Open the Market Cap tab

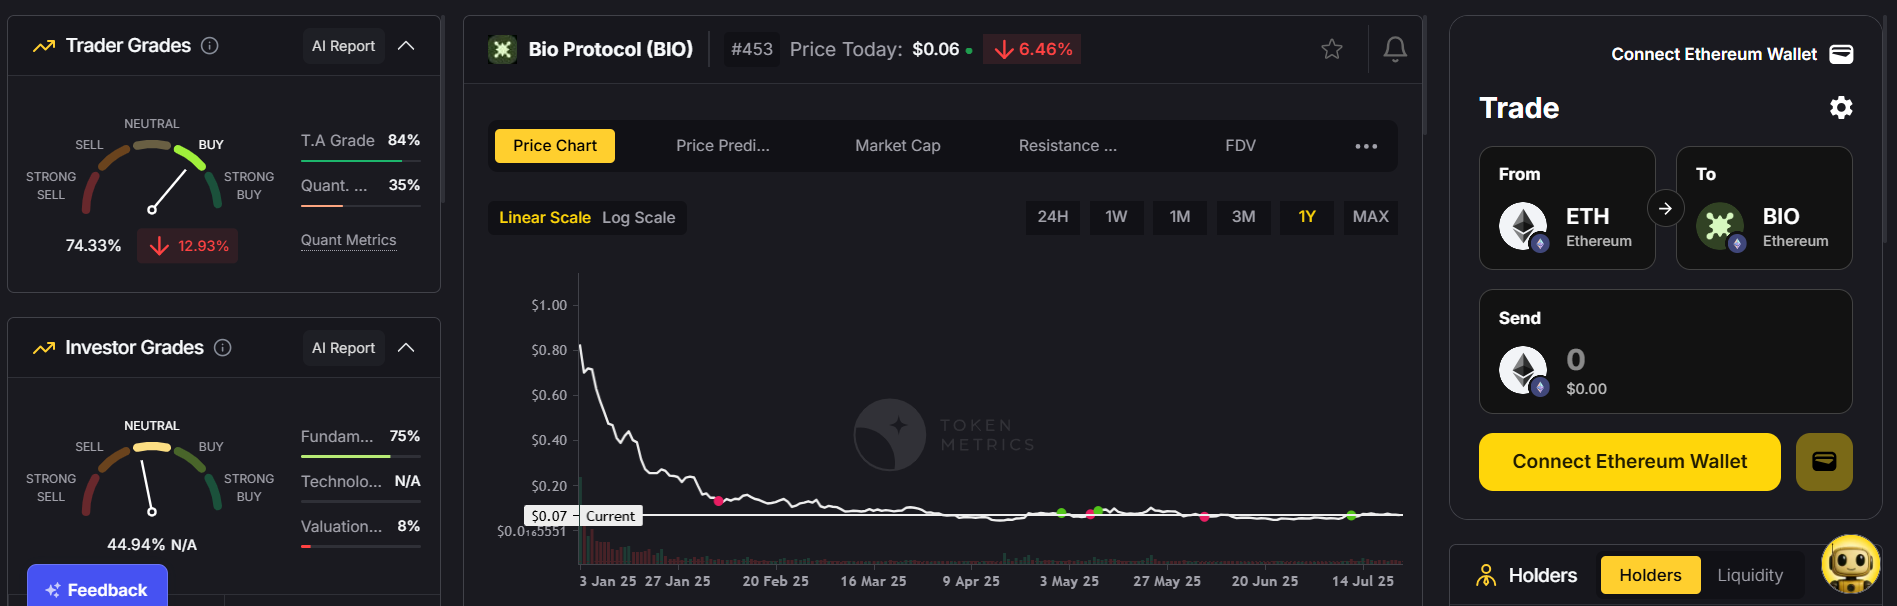[898, 146]
